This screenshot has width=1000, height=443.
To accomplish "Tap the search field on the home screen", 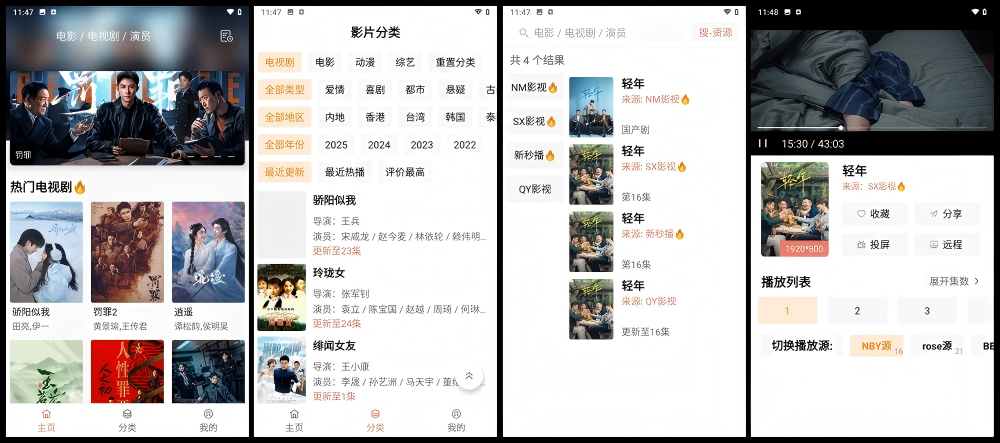I will pyautogui.click(x=103, y=36).
